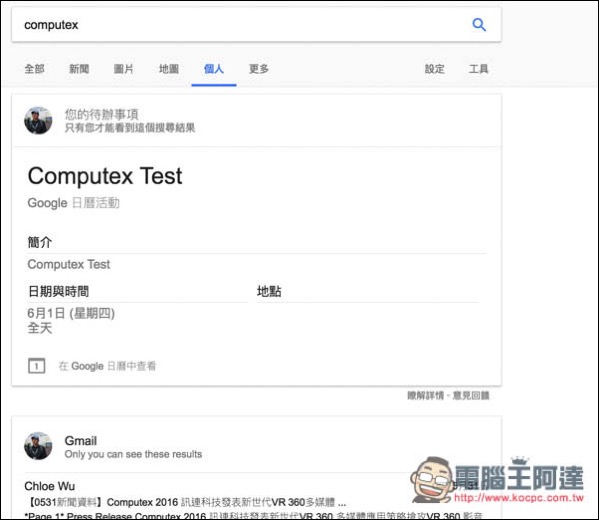This screenshot has width=599, height=520.
Task: Open the calendar icon beside Google 日曆中查看
Action: (36, 366)
